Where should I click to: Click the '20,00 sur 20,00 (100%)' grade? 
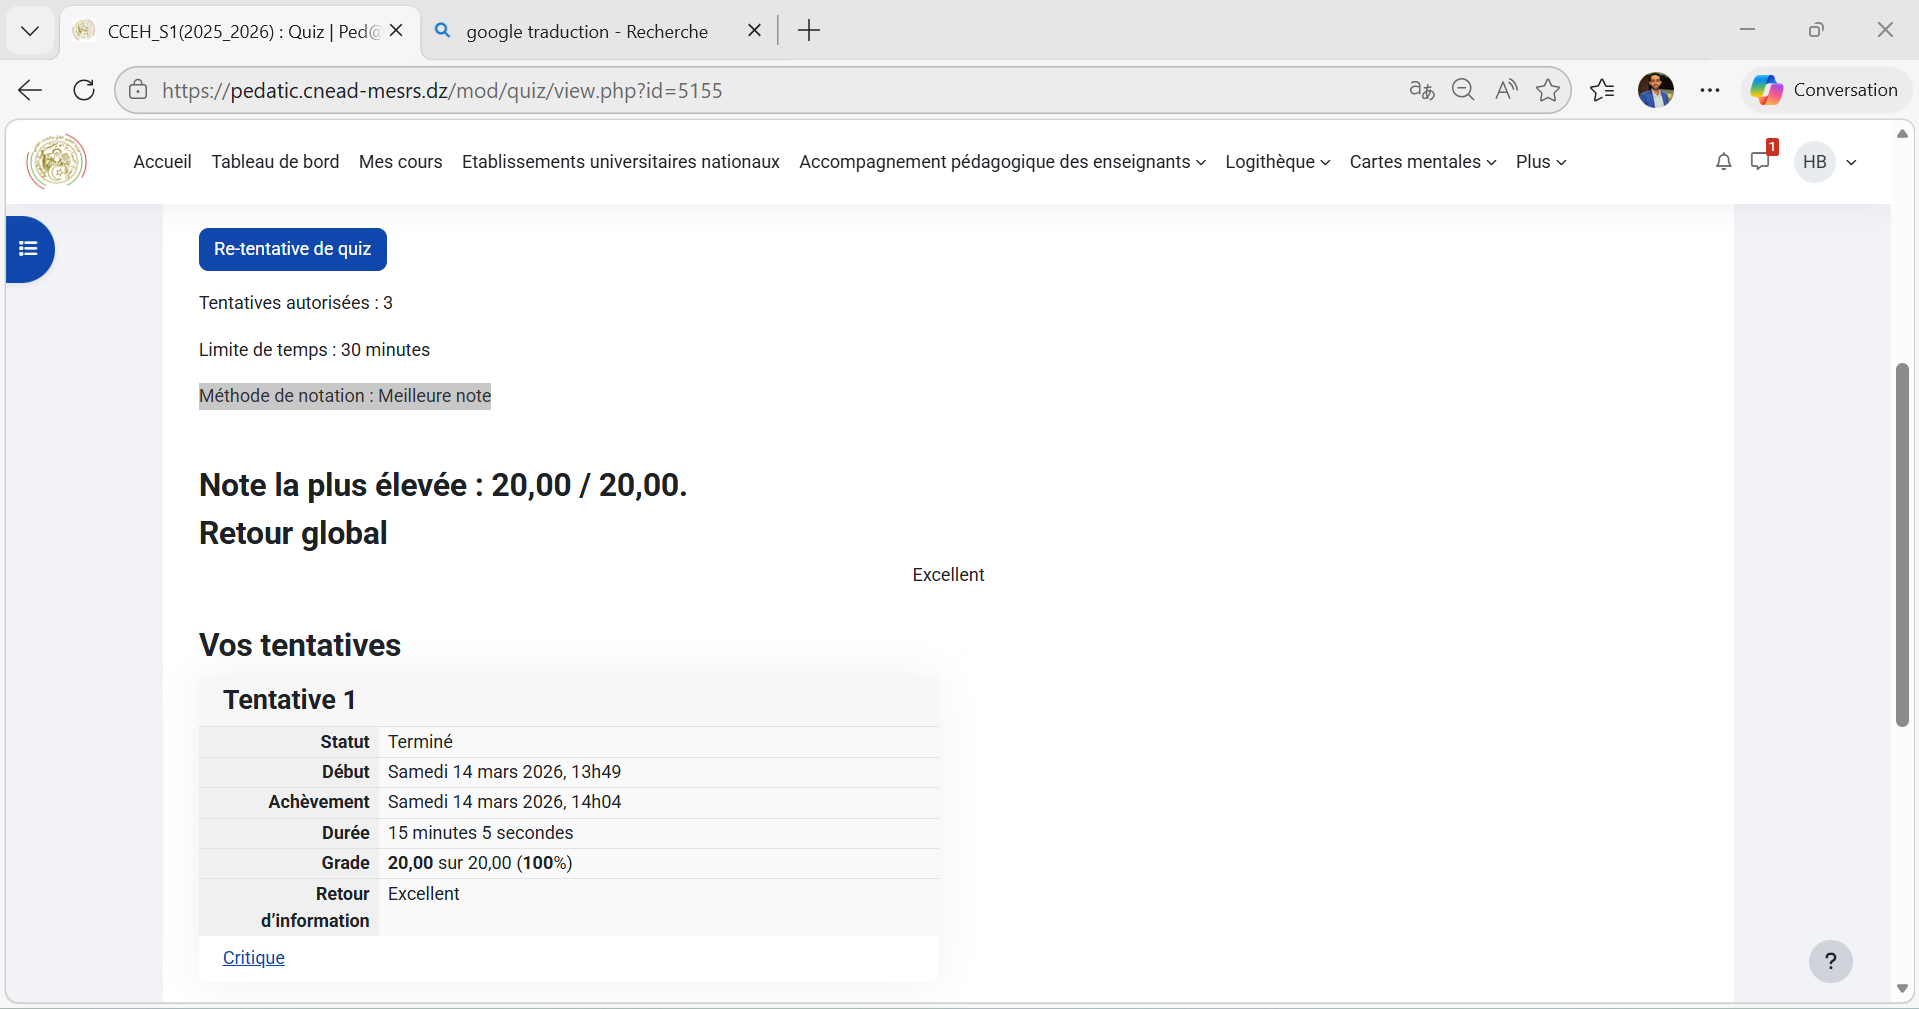tap(480, 863)
